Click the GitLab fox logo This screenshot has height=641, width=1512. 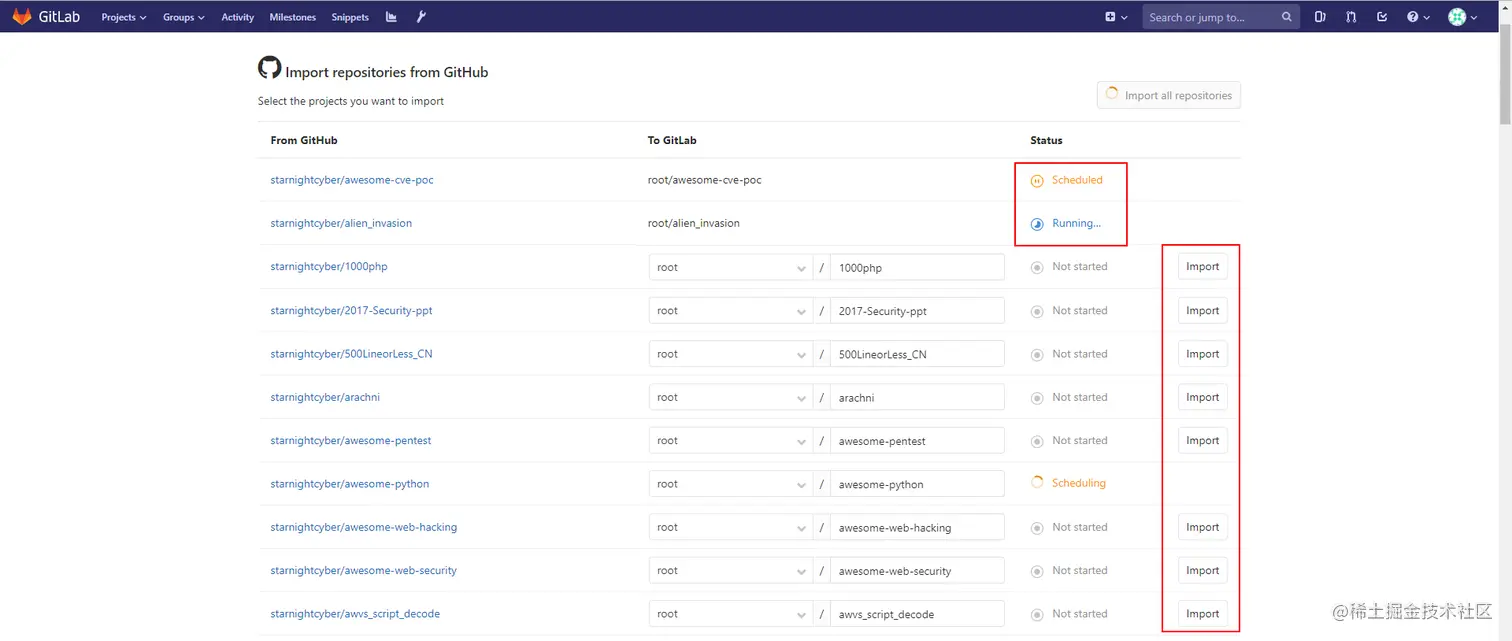pyautogui.click(x=22, y=16)
